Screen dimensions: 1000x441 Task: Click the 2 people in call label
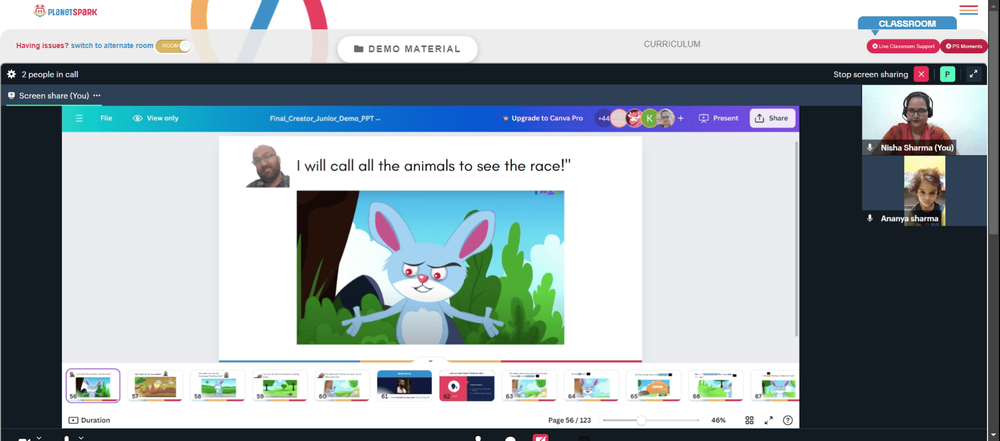(50, 74)
